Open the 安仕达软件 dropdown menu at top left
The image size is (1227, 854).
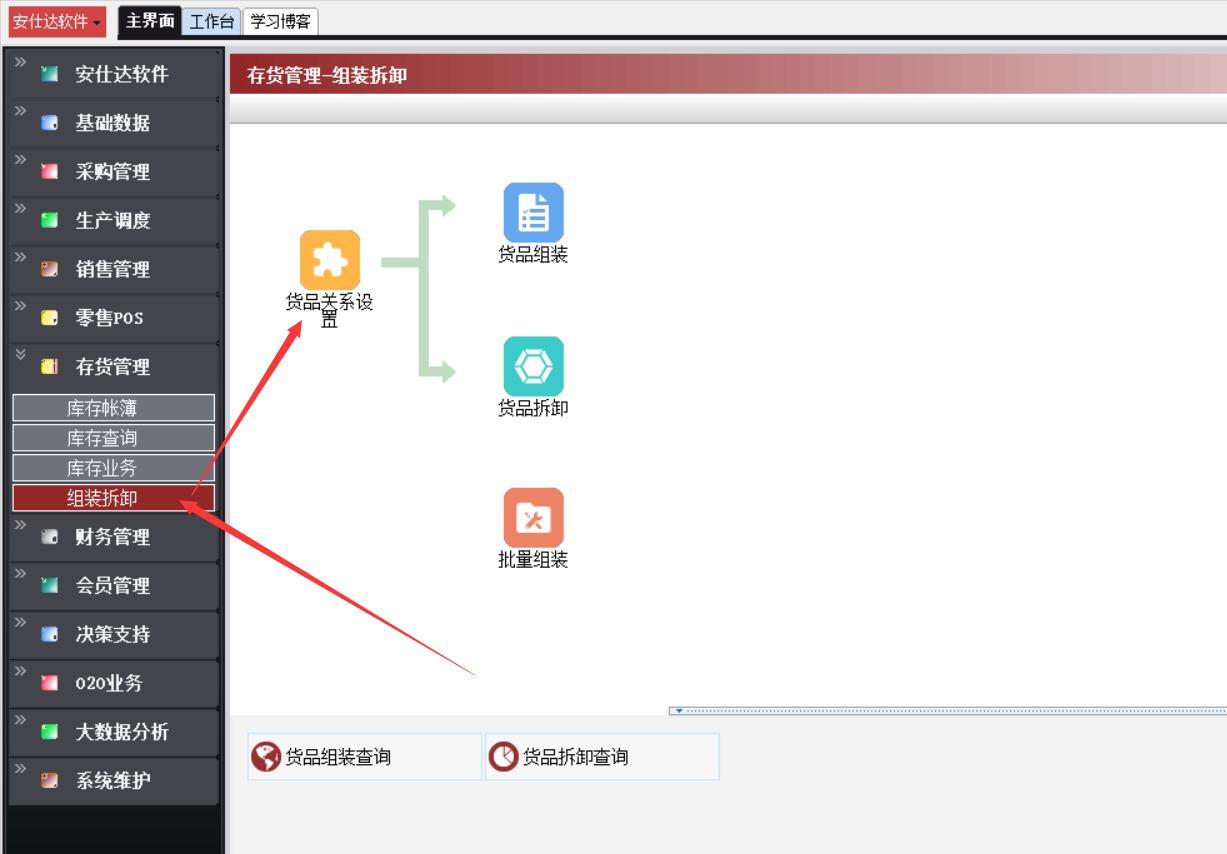[x=57, y=21]
